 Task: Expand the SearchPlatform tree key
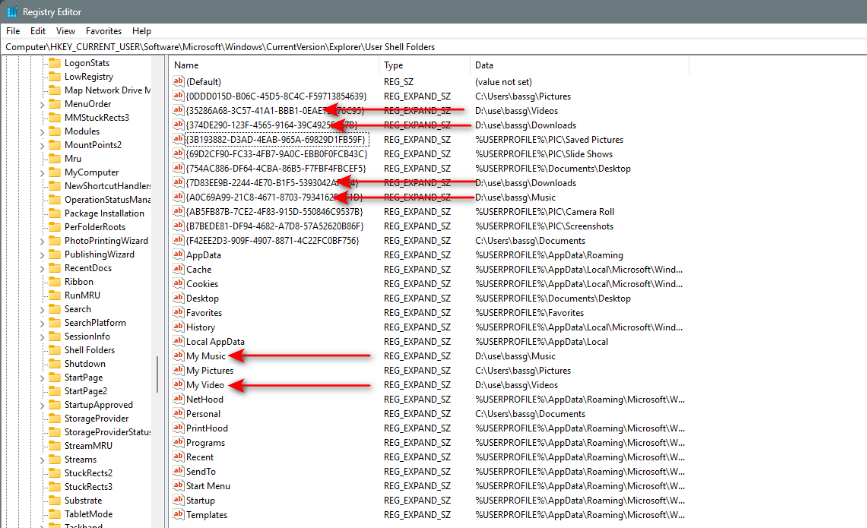coord(42,323)
